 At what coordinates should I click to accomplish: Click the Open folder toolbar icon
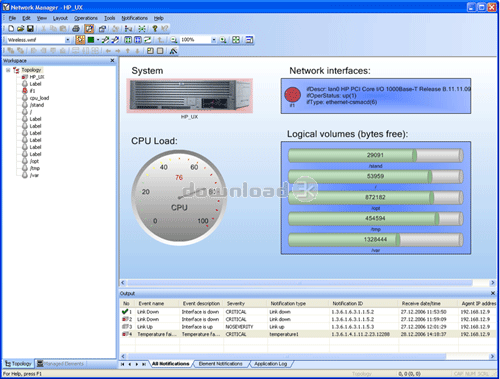[x=20, y=29]
